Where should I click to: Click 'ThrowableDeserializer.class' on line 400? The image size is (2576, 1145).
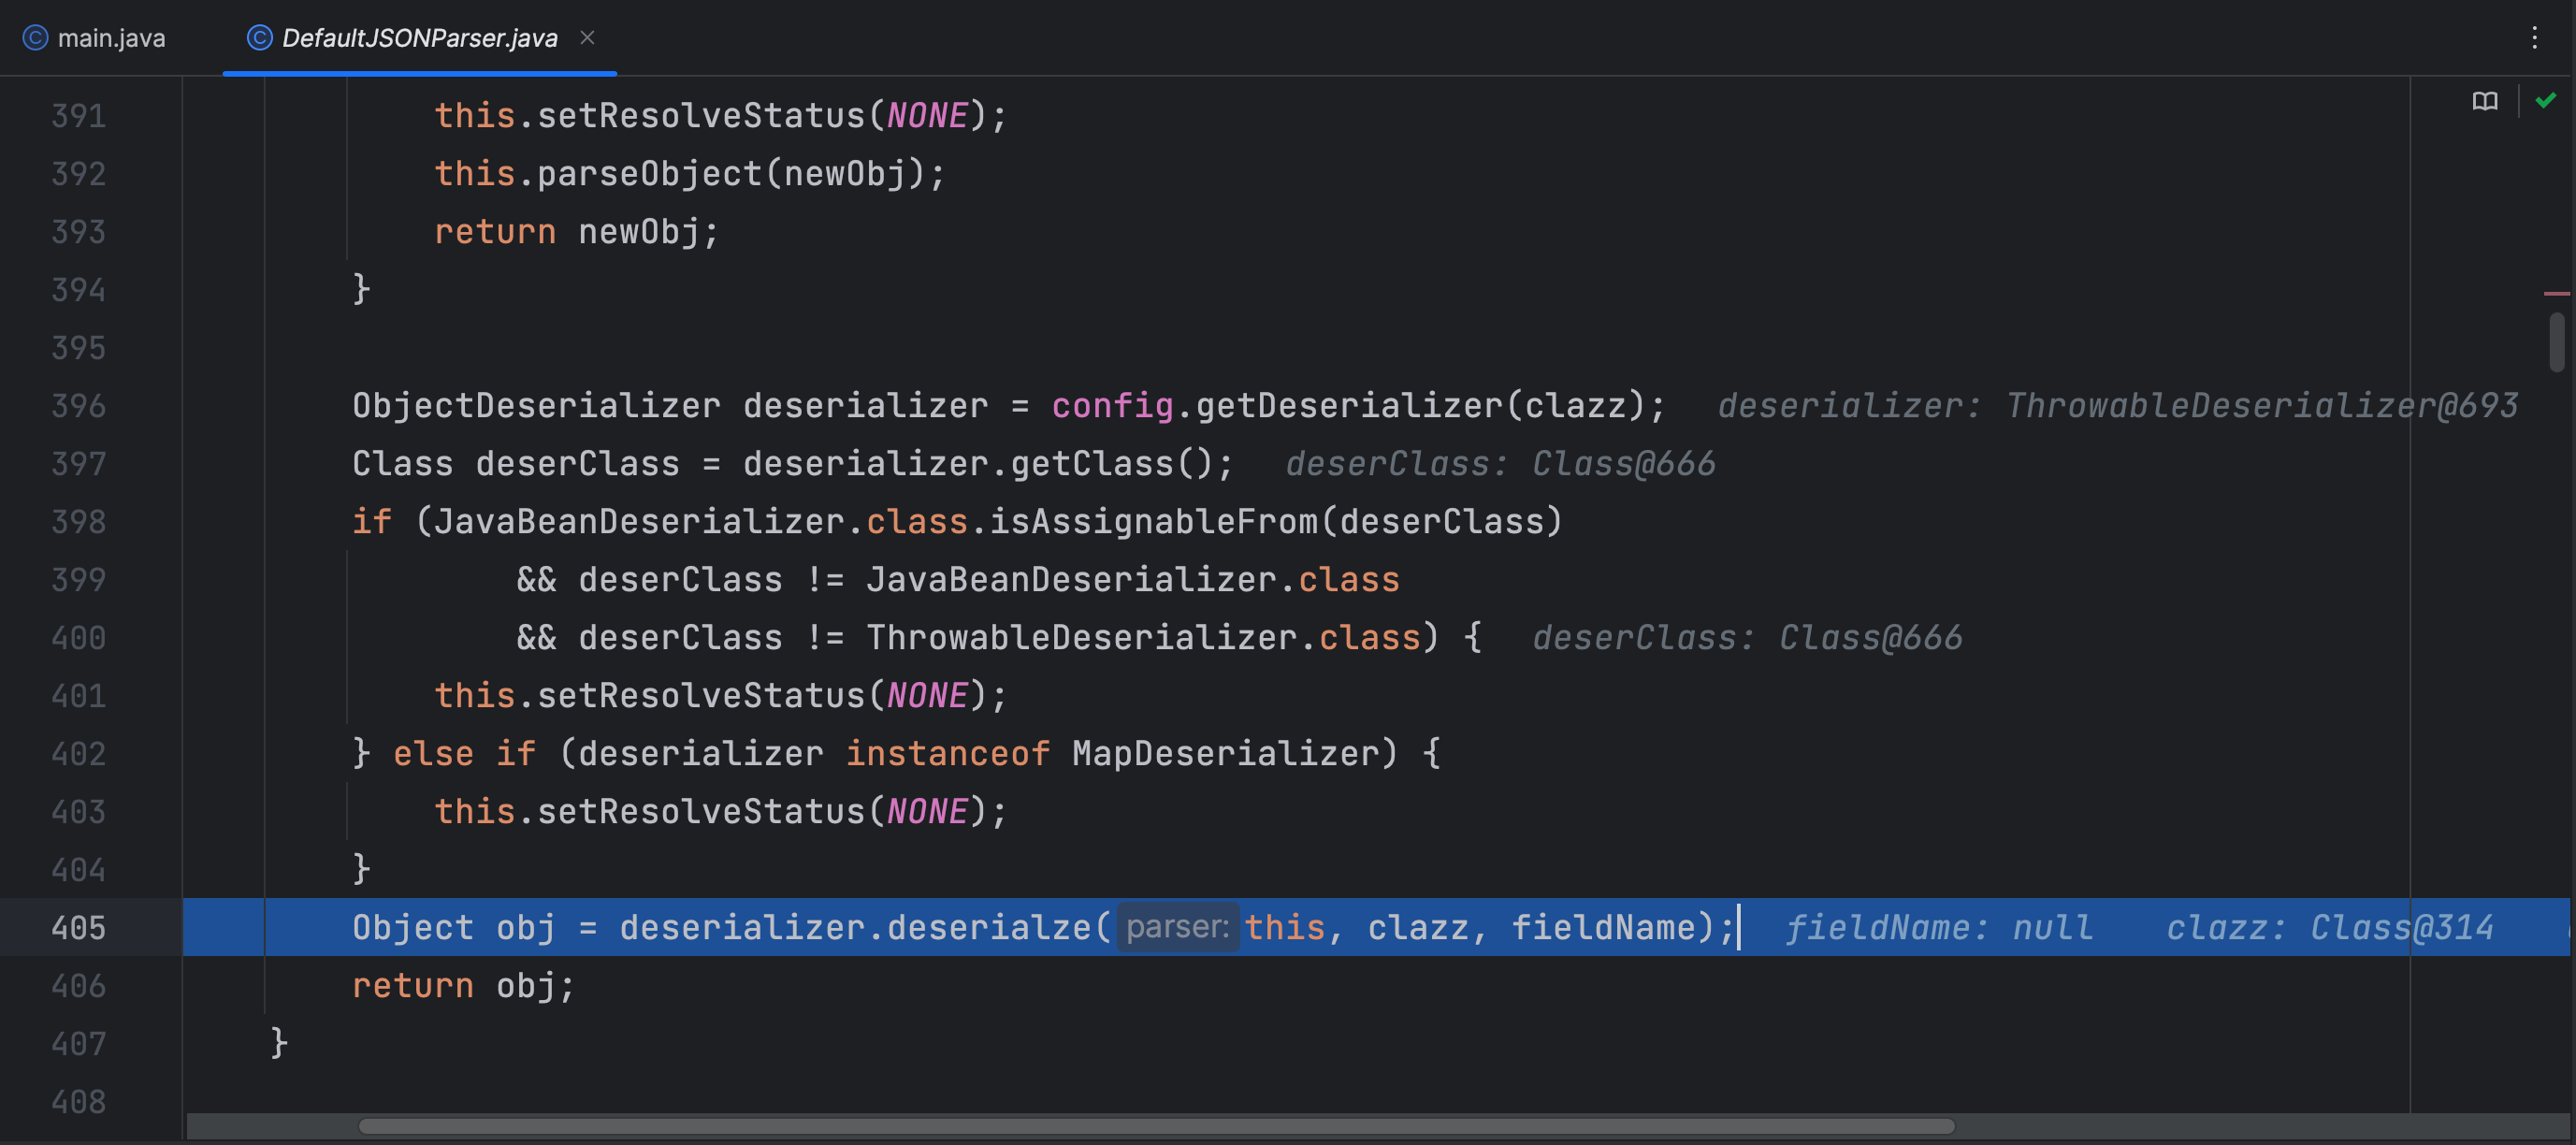[1143, 638]
